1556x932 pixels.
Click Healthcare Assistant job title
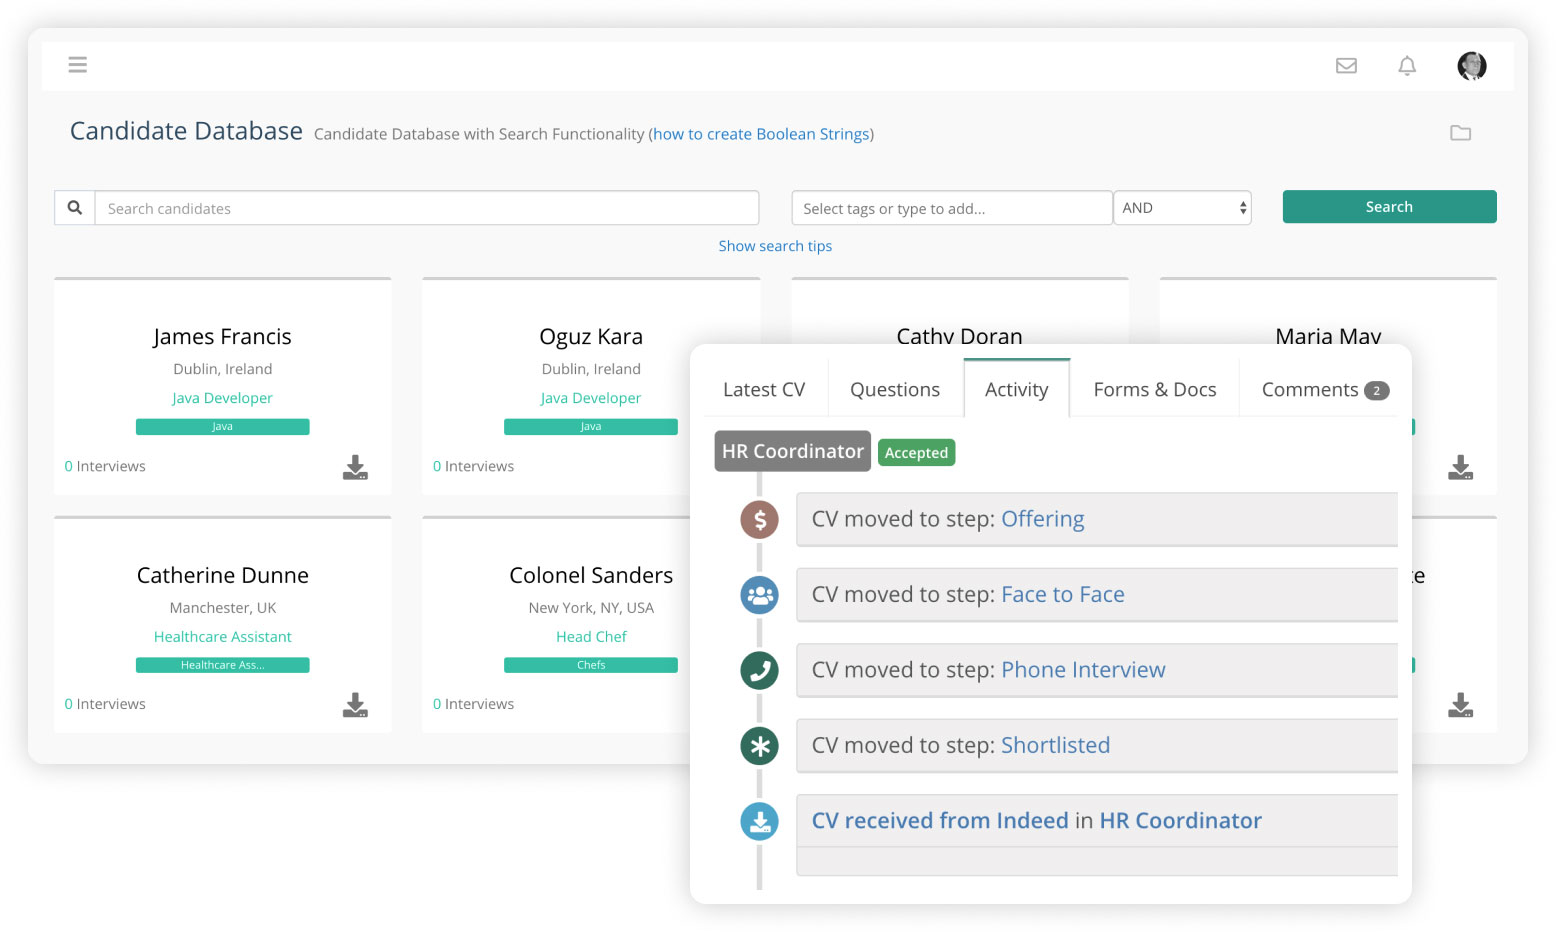(223, 637)
